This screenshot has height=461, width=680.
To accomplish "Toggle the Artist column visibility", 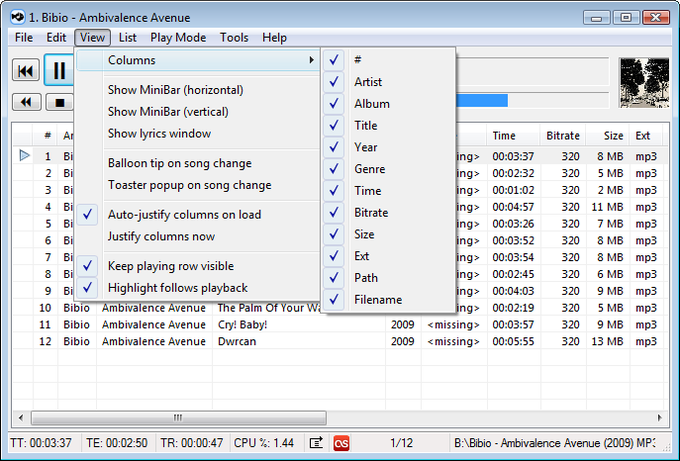I will (389, 82).
